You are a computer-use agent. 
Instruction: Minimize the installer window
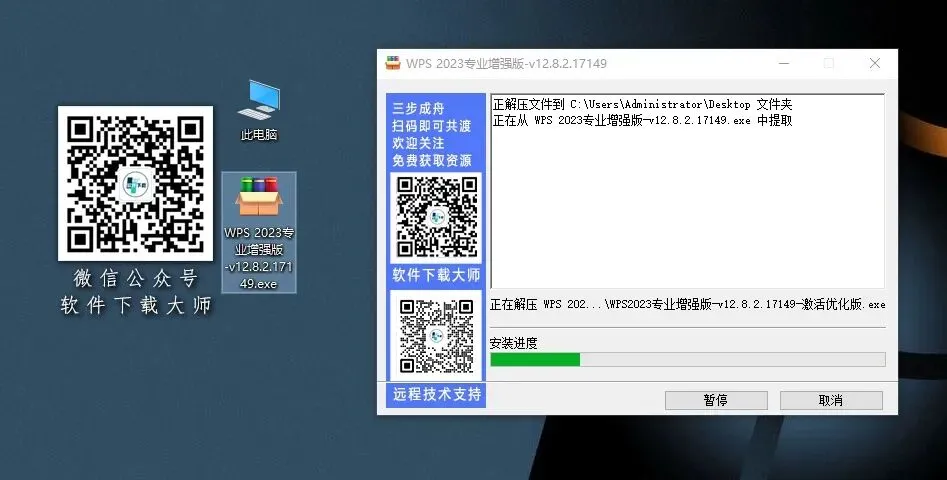coord(784,63)
